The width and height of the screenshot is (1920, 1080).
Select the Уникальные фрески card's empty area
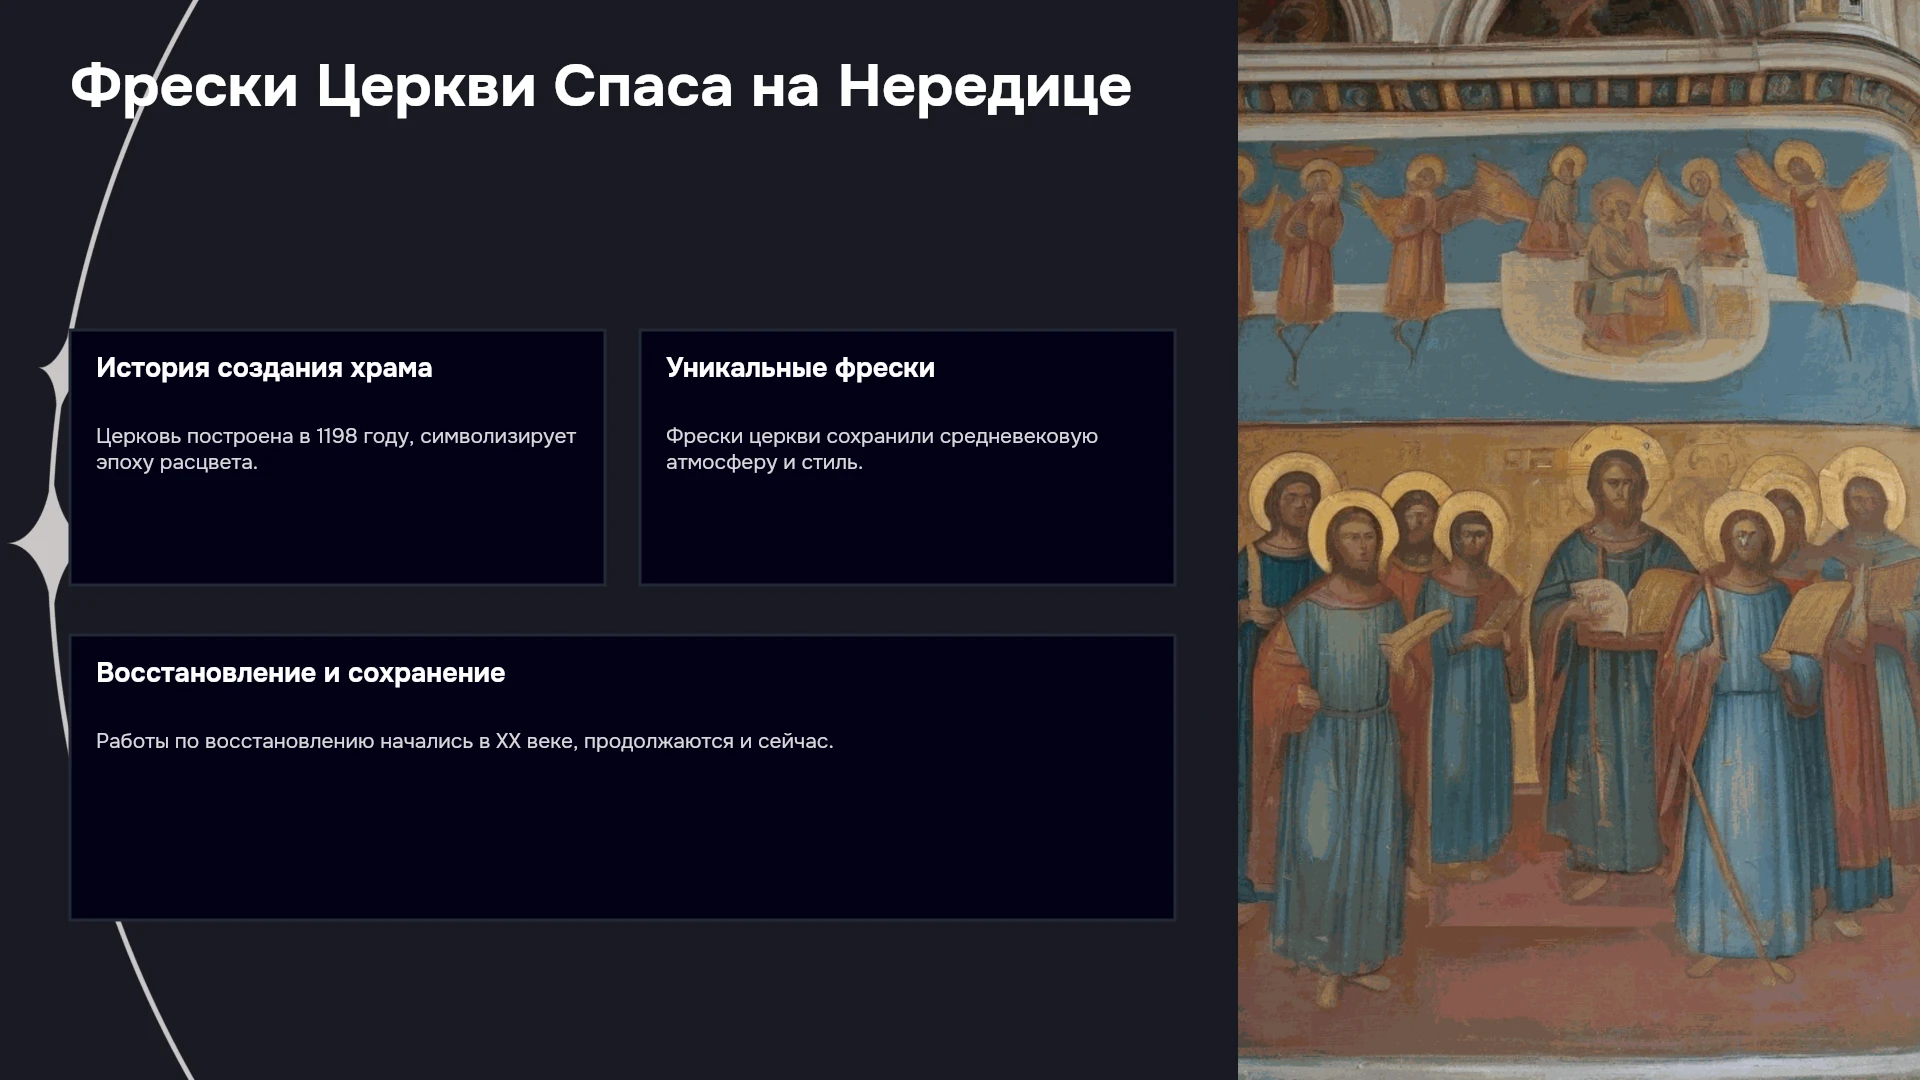point(907,530)
